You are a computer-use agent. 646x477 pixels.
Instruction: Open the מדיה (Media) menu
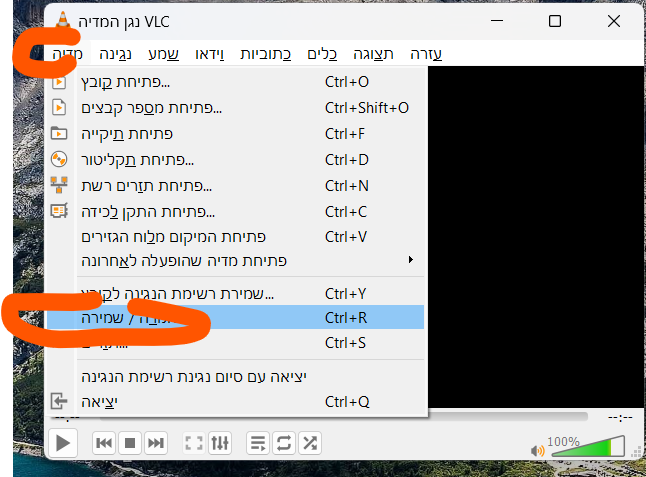click(68, 54)
